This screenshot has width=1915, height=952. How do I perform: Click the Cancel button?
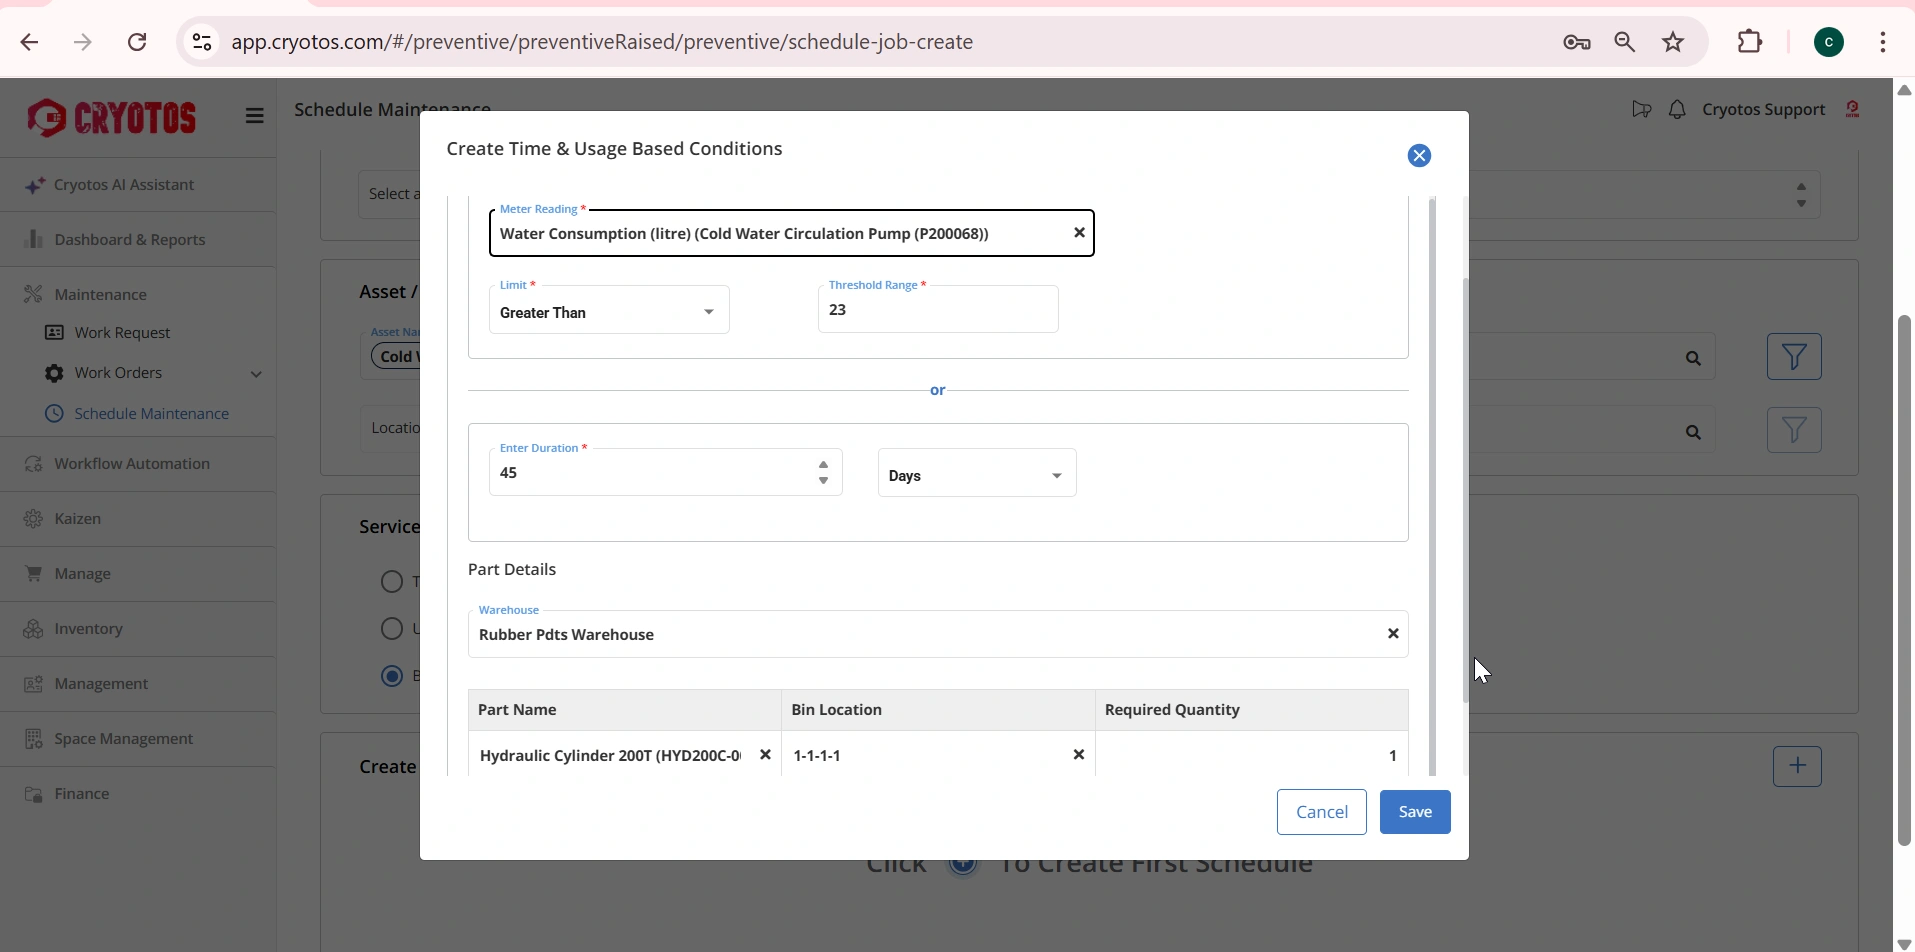[x=1321, y=811]
